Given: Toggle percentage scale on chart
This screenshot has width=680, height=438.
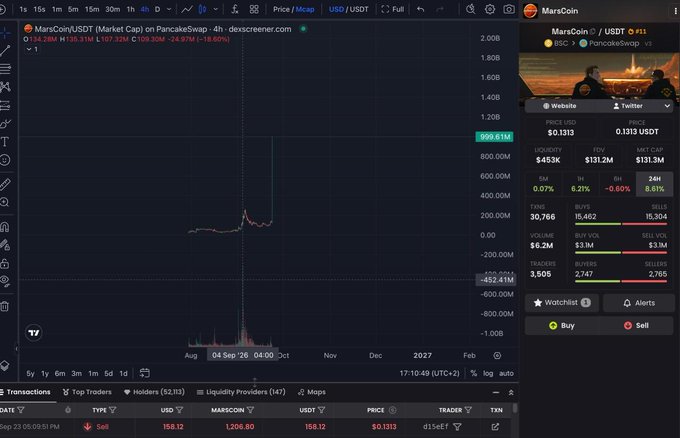Looking at the screenshot, I should (x=474, y=373).
